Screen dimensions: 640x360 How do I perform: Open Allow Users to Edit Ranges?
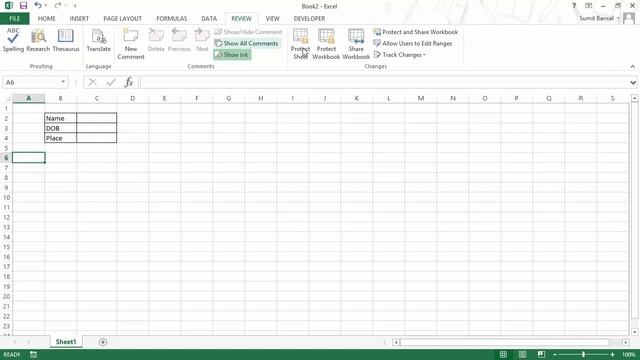tap(413, 43)
